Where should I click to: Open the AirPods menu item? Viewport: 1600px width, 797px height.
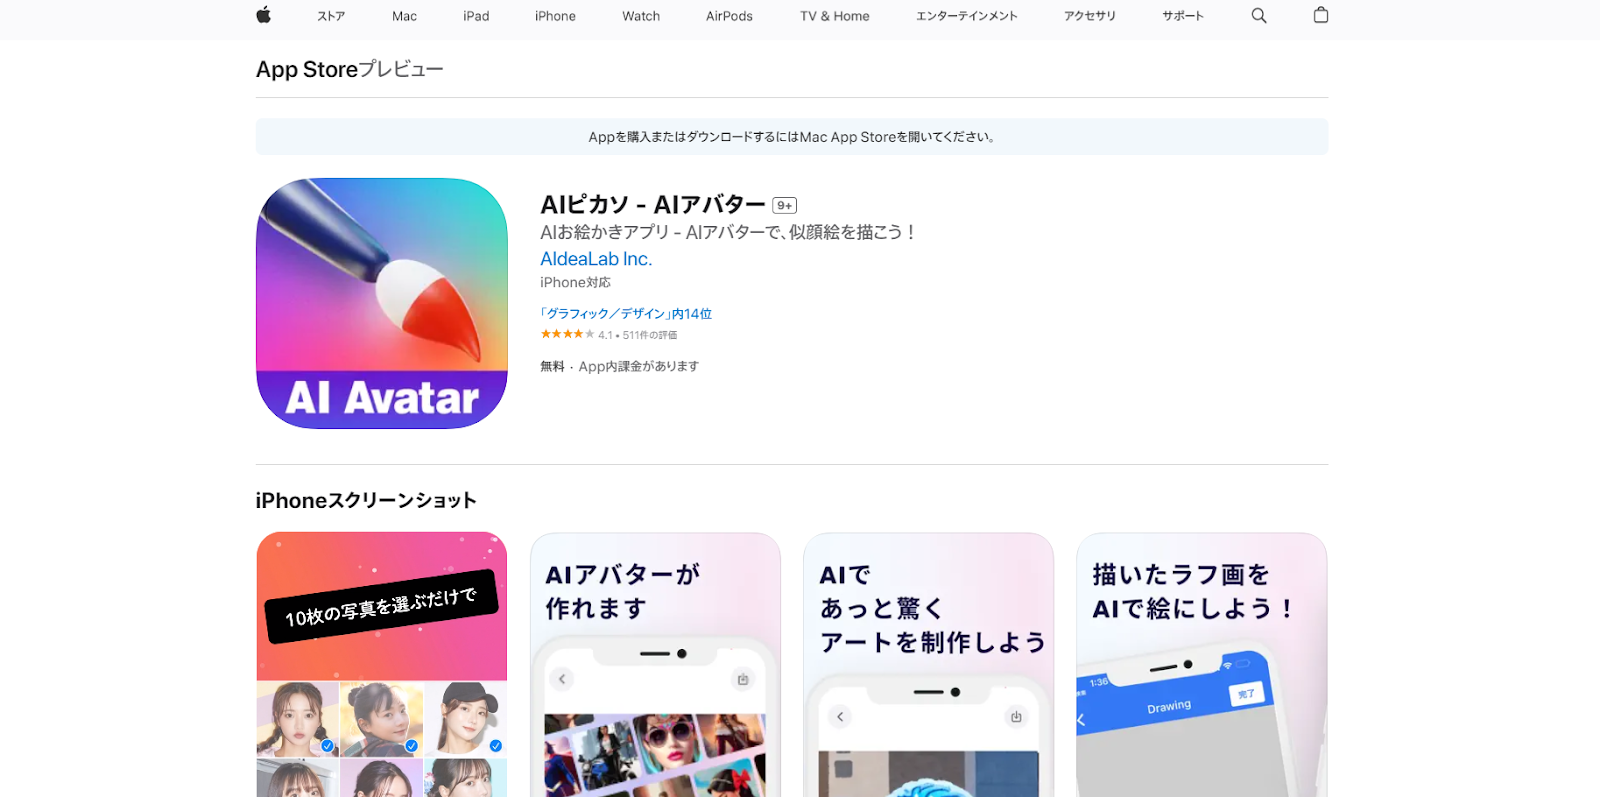[x=729, y=16]
